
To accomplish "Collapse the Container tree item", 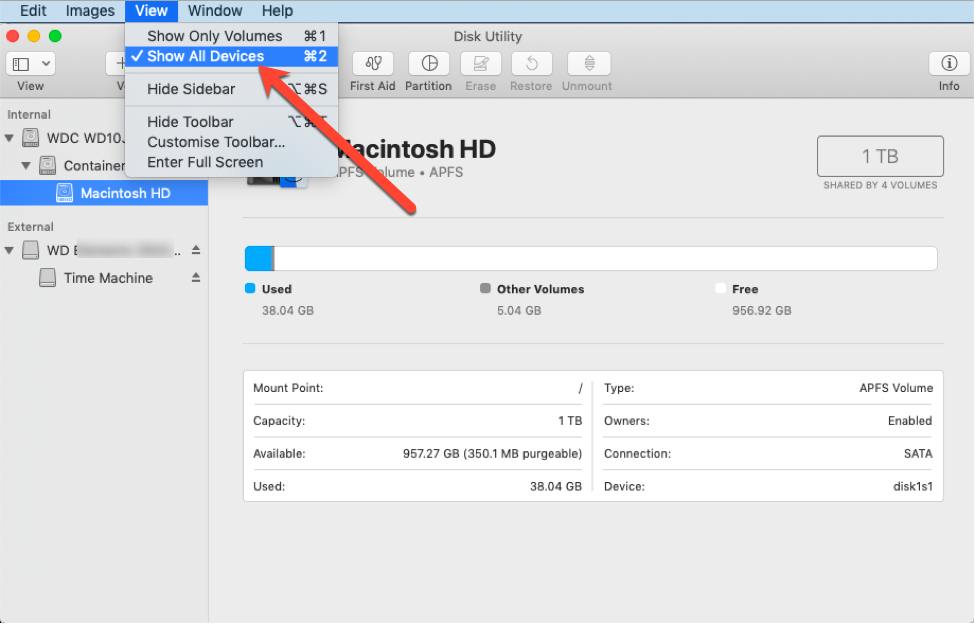I will coord(26,165).
